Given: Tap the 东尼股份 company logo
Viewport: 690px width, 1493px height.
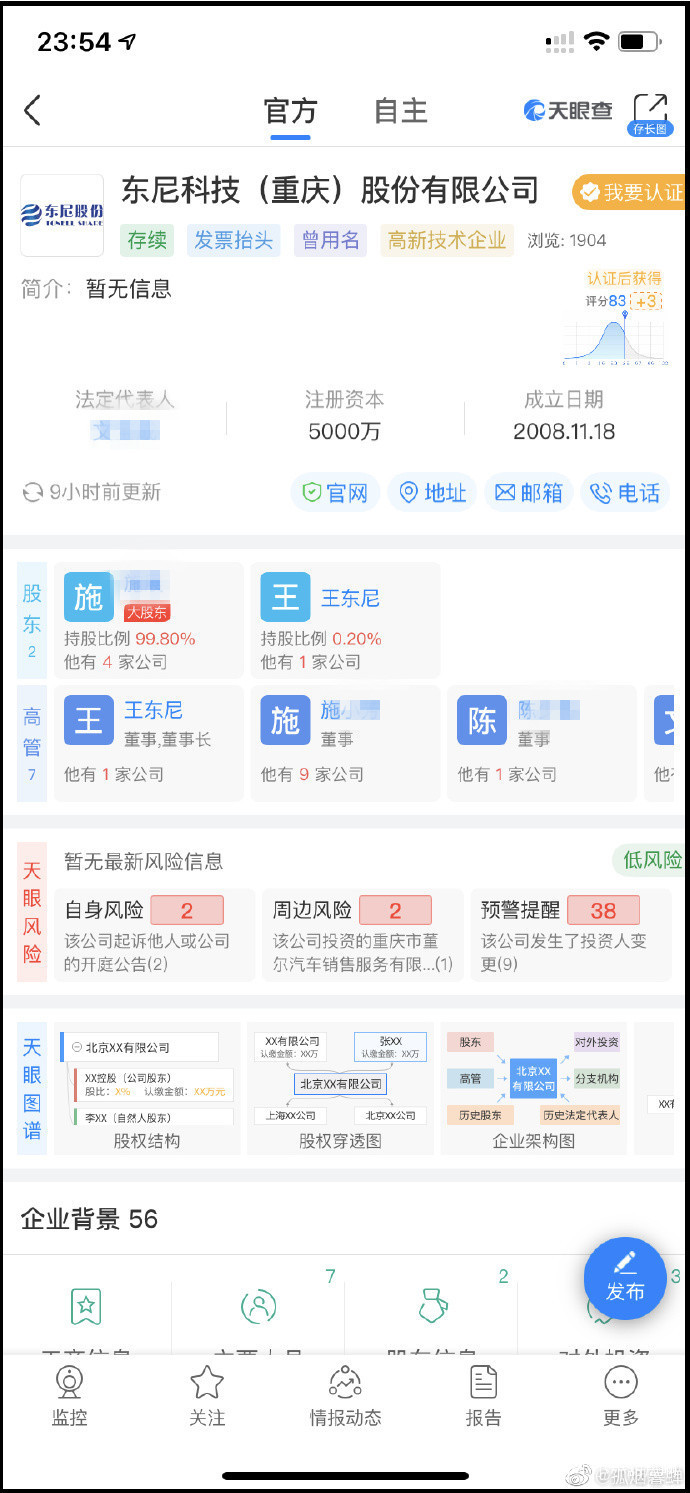Looking at the screenshot, I should click(62, 215).
